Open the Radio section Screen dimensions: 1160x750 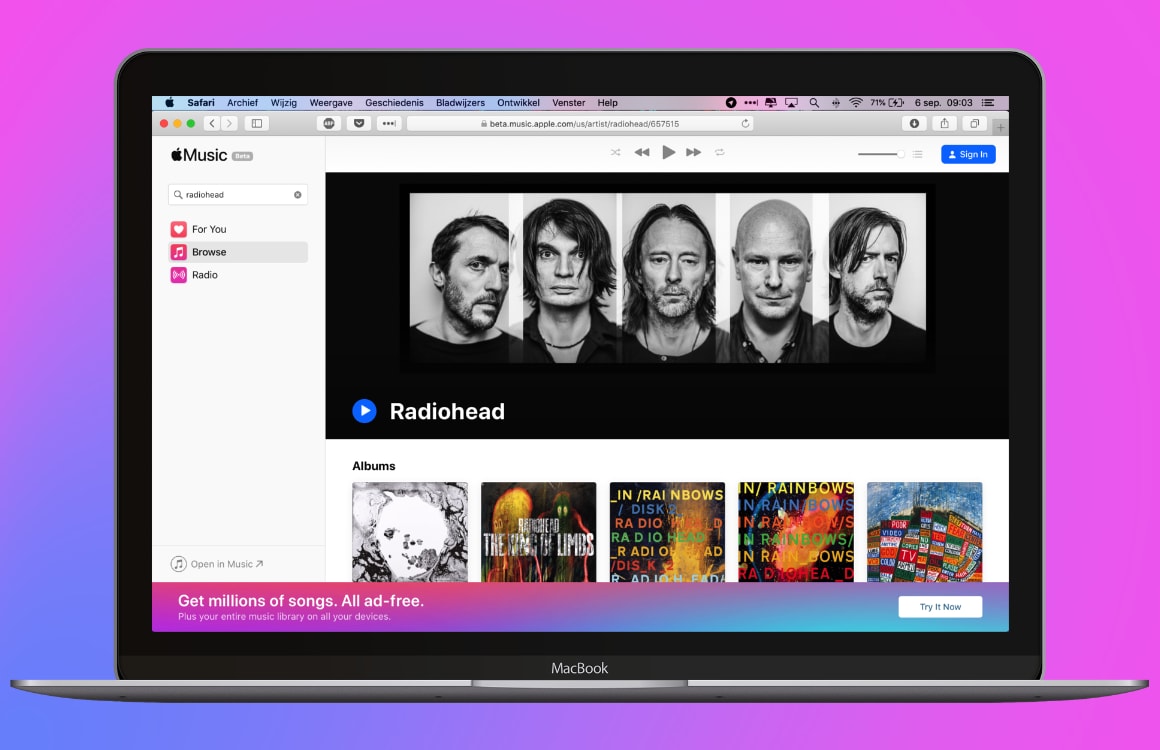click(237, 275)
